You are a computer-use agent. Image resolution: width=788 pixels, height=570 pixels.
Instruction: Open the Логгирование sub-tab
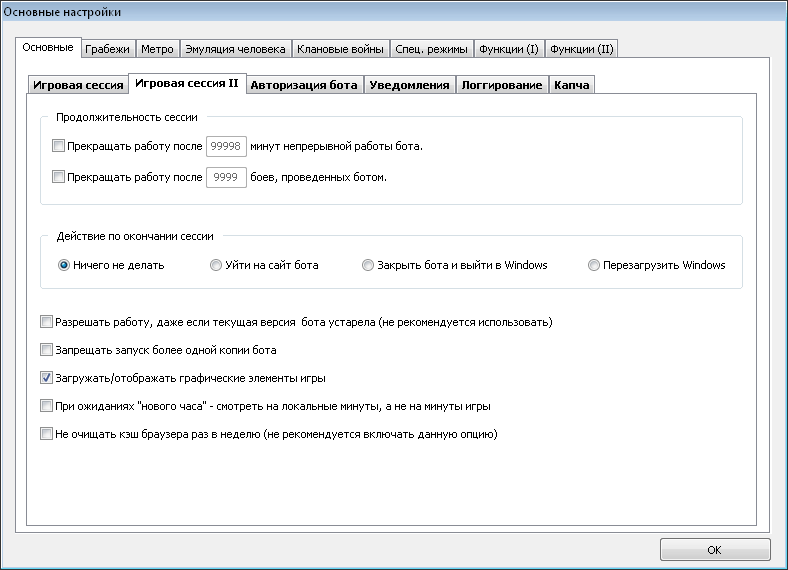[502, 85]
